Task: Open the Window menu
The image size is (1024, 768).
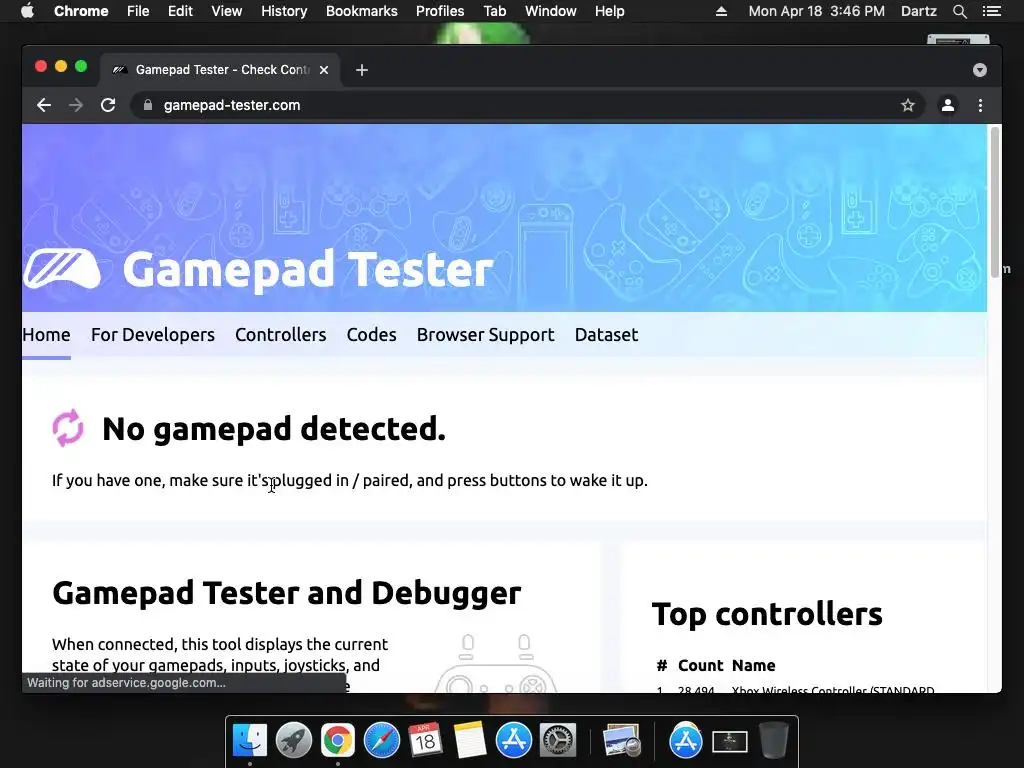Action: click(x=551, y=11)
